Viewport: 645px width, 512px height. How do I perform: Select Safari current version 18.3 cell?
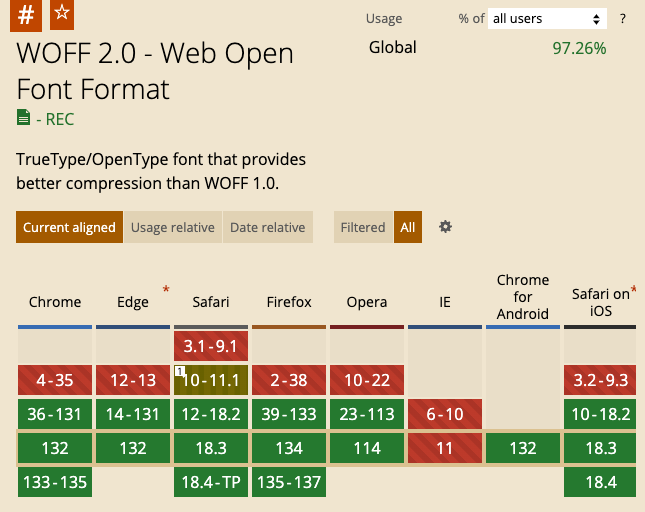211,448
